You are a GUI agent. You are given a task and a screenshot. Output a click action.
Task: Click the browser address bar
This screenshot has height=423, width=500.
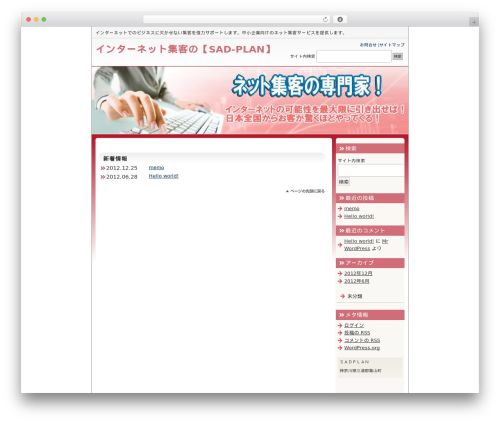(236, 20)
